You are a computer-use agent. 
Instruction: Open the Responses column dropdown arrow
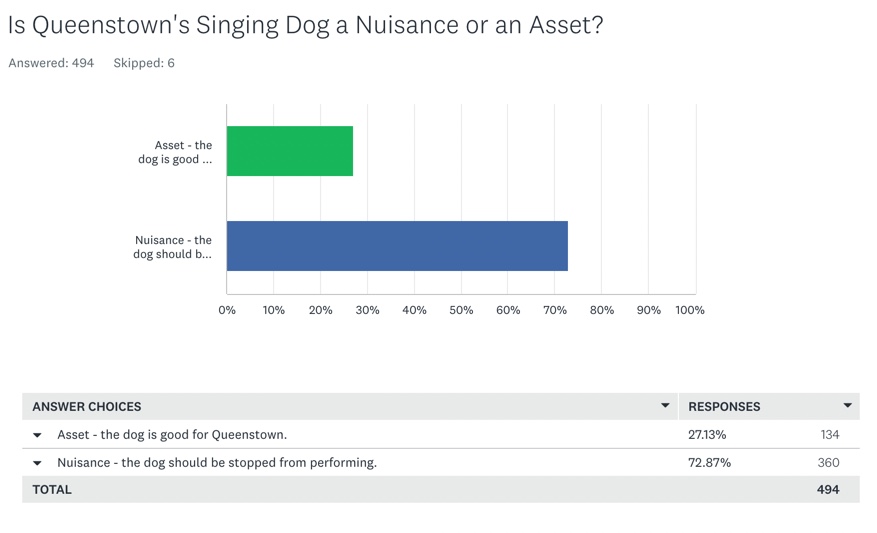click(x=847, y=406)
